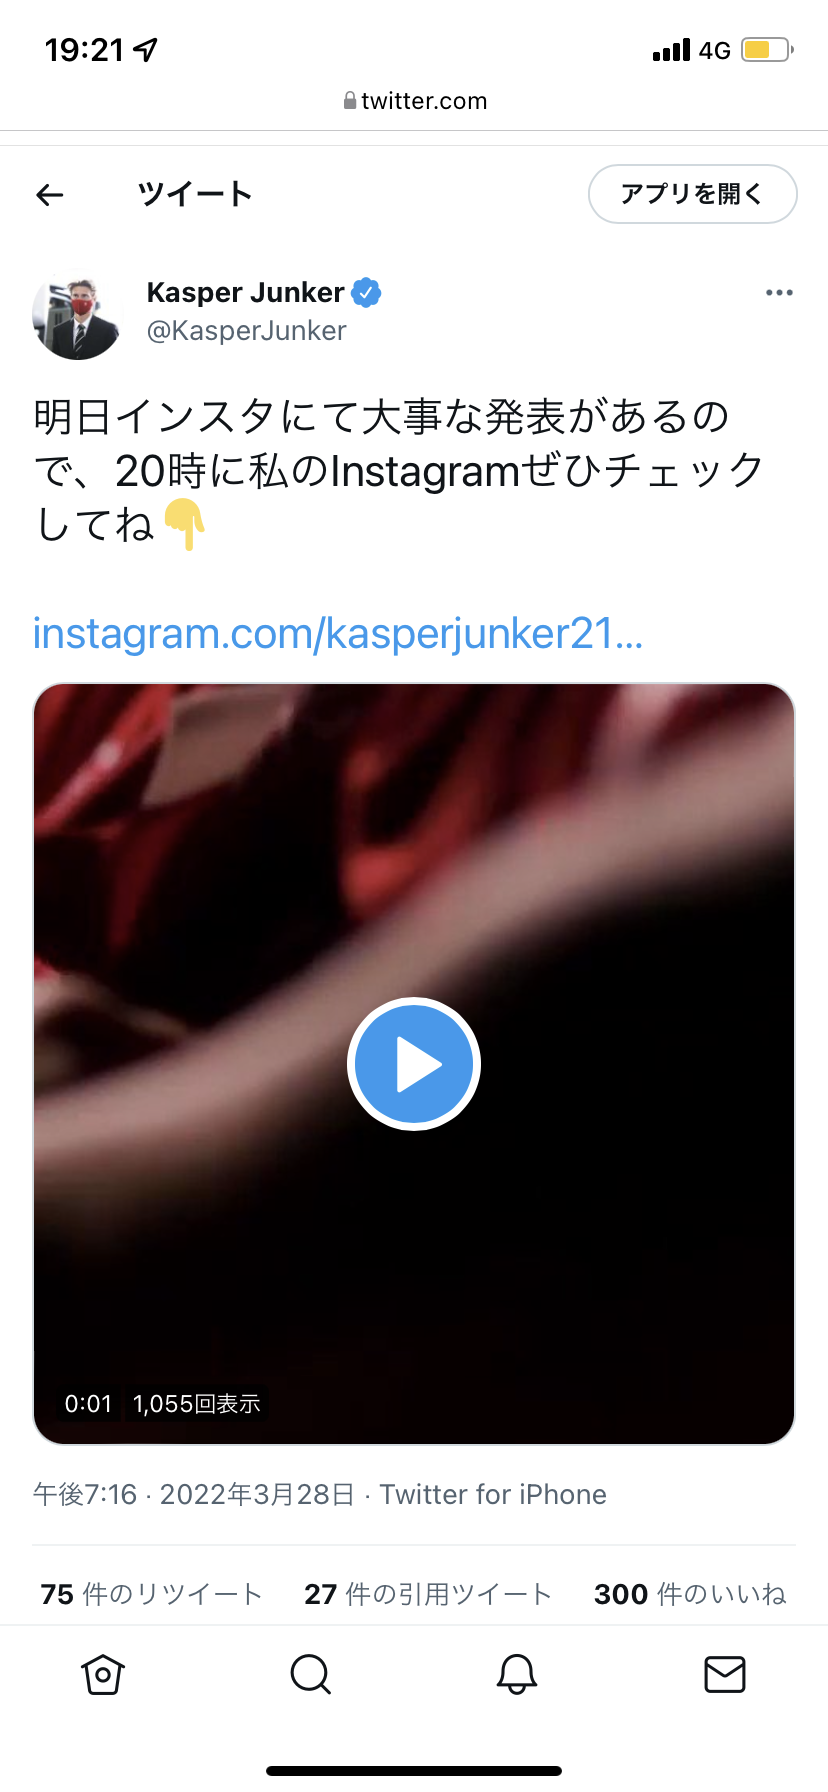Open the Messages envelope tab
Image resolution: width=828 pixels, height=1792 pixels.
click(724, 1674)
